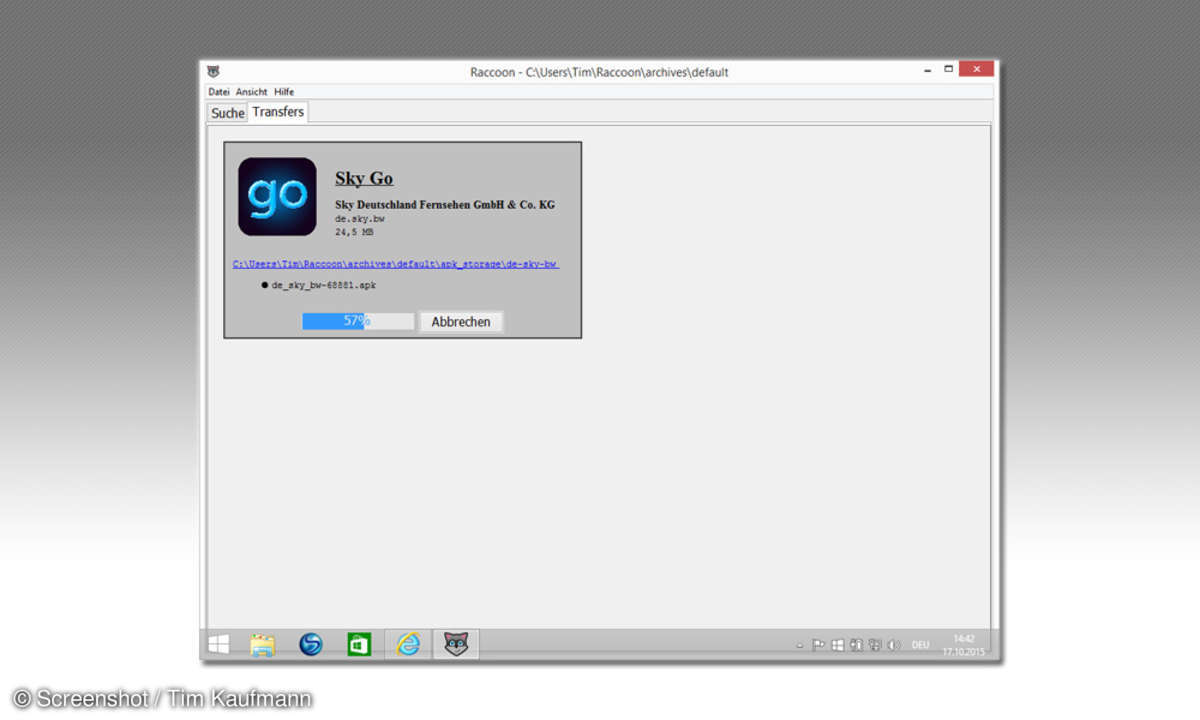The image size is (1200, 720).
Task: Click the 57% download progress bar
Action: [358, 321]
